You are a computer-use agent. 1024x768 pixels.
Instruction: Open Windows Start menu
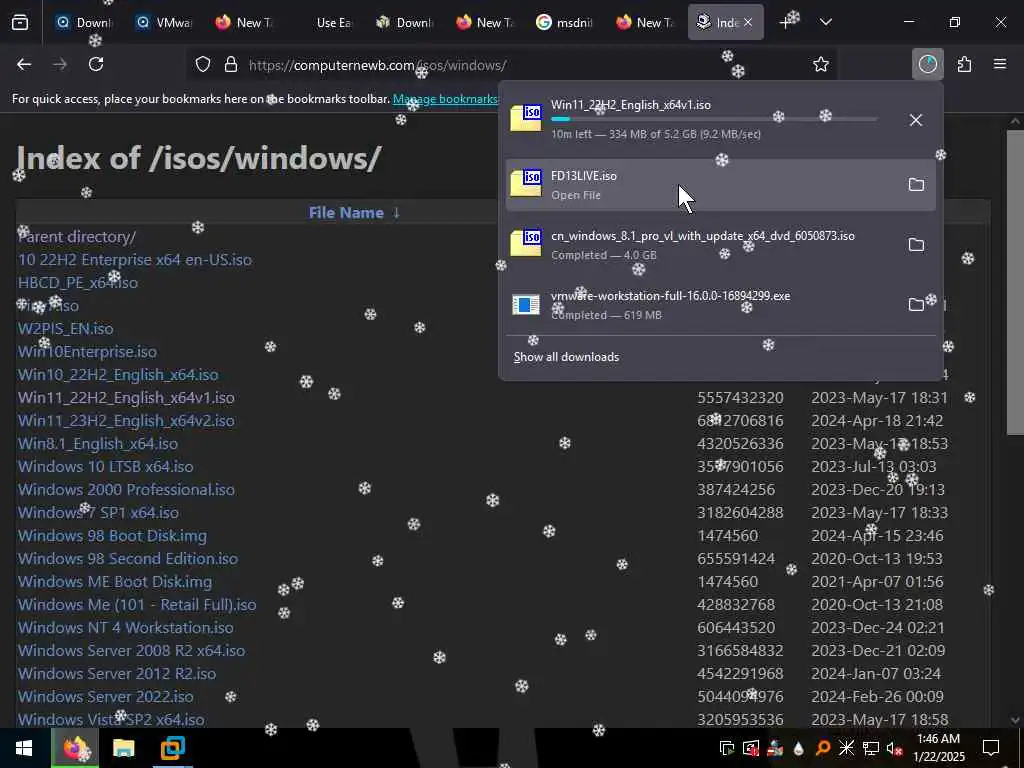[x=24, y=748]
